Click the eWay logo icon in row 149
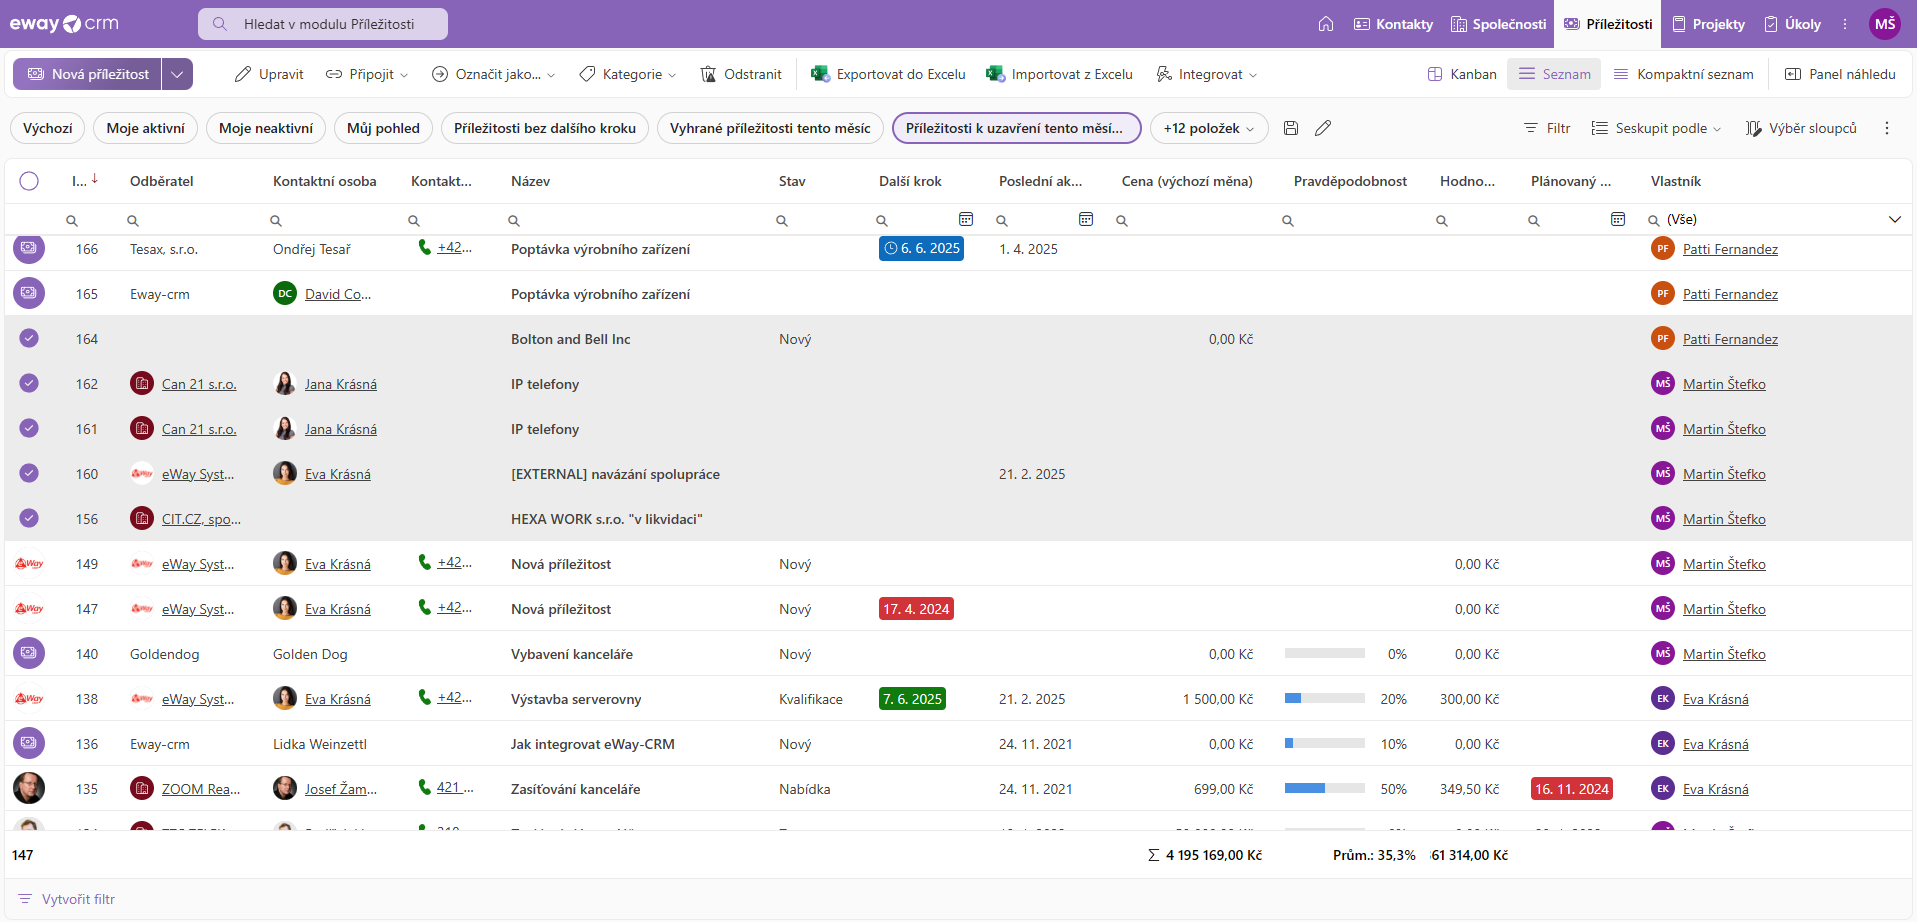This screenshot has width=1917, height=924. pos(29,564)
